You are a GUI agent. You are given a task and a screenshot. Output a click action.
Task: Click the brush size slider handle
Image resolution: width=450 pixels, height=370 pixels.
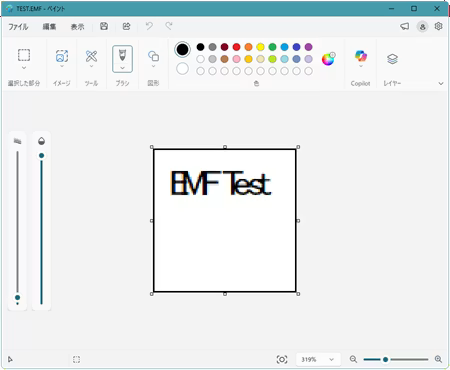17,297
